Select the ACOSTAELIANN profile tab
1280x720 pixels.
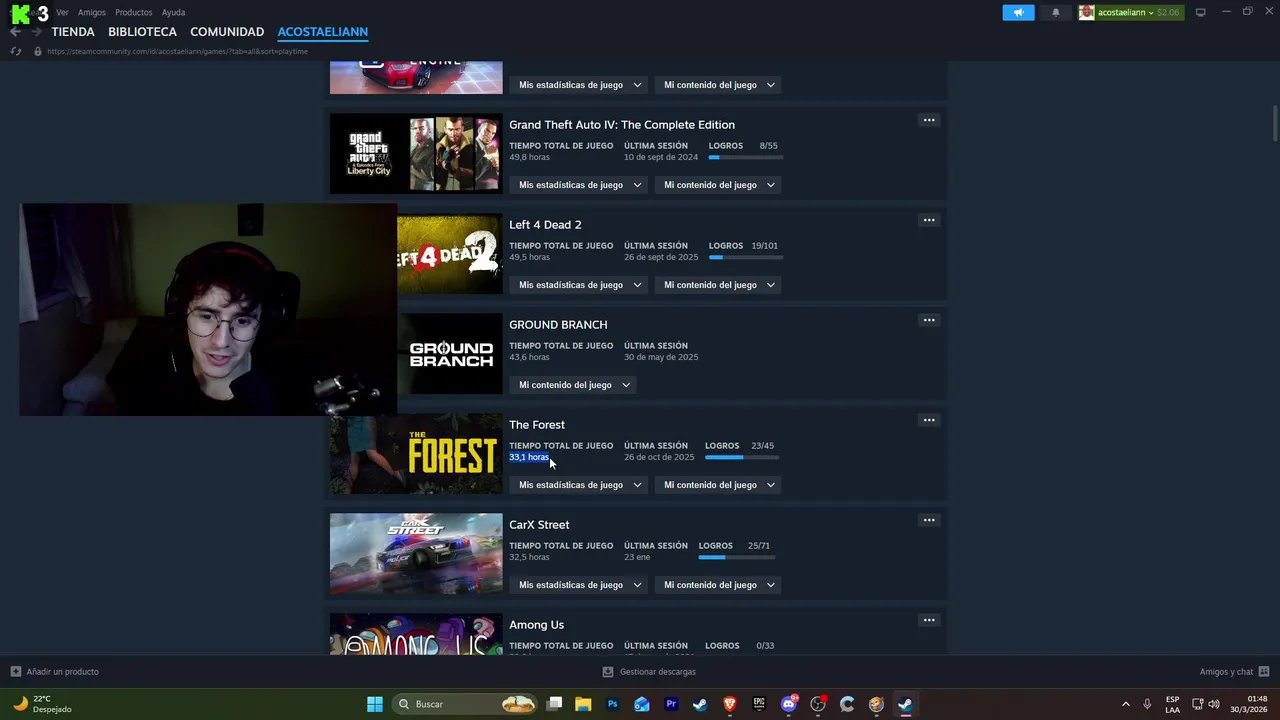pyautogui.click(x=323, y=32)
